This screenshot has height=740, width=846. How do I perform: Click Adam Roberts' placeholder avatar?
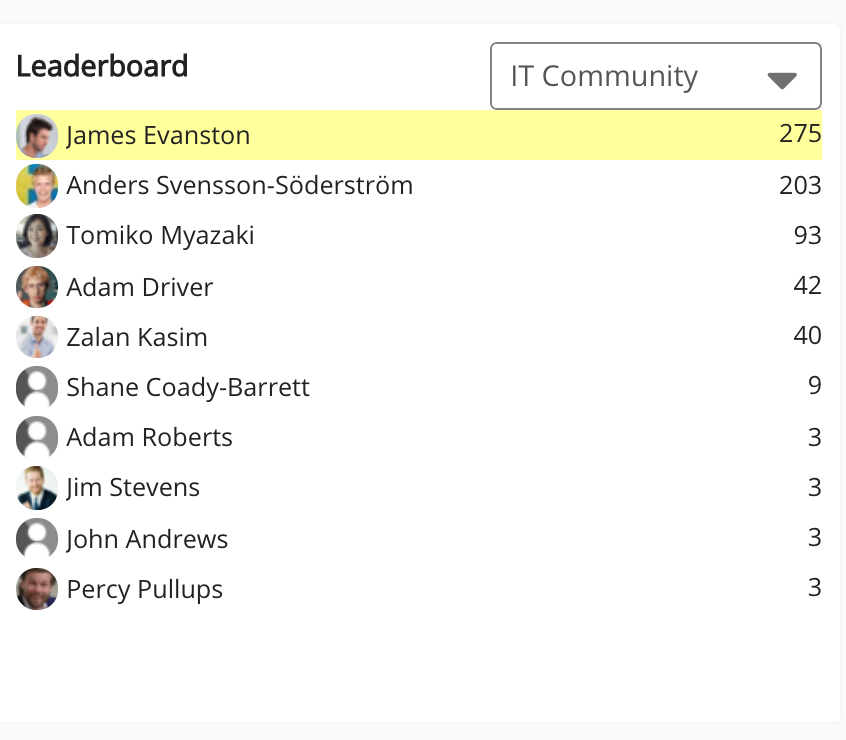tap(37, 438)
